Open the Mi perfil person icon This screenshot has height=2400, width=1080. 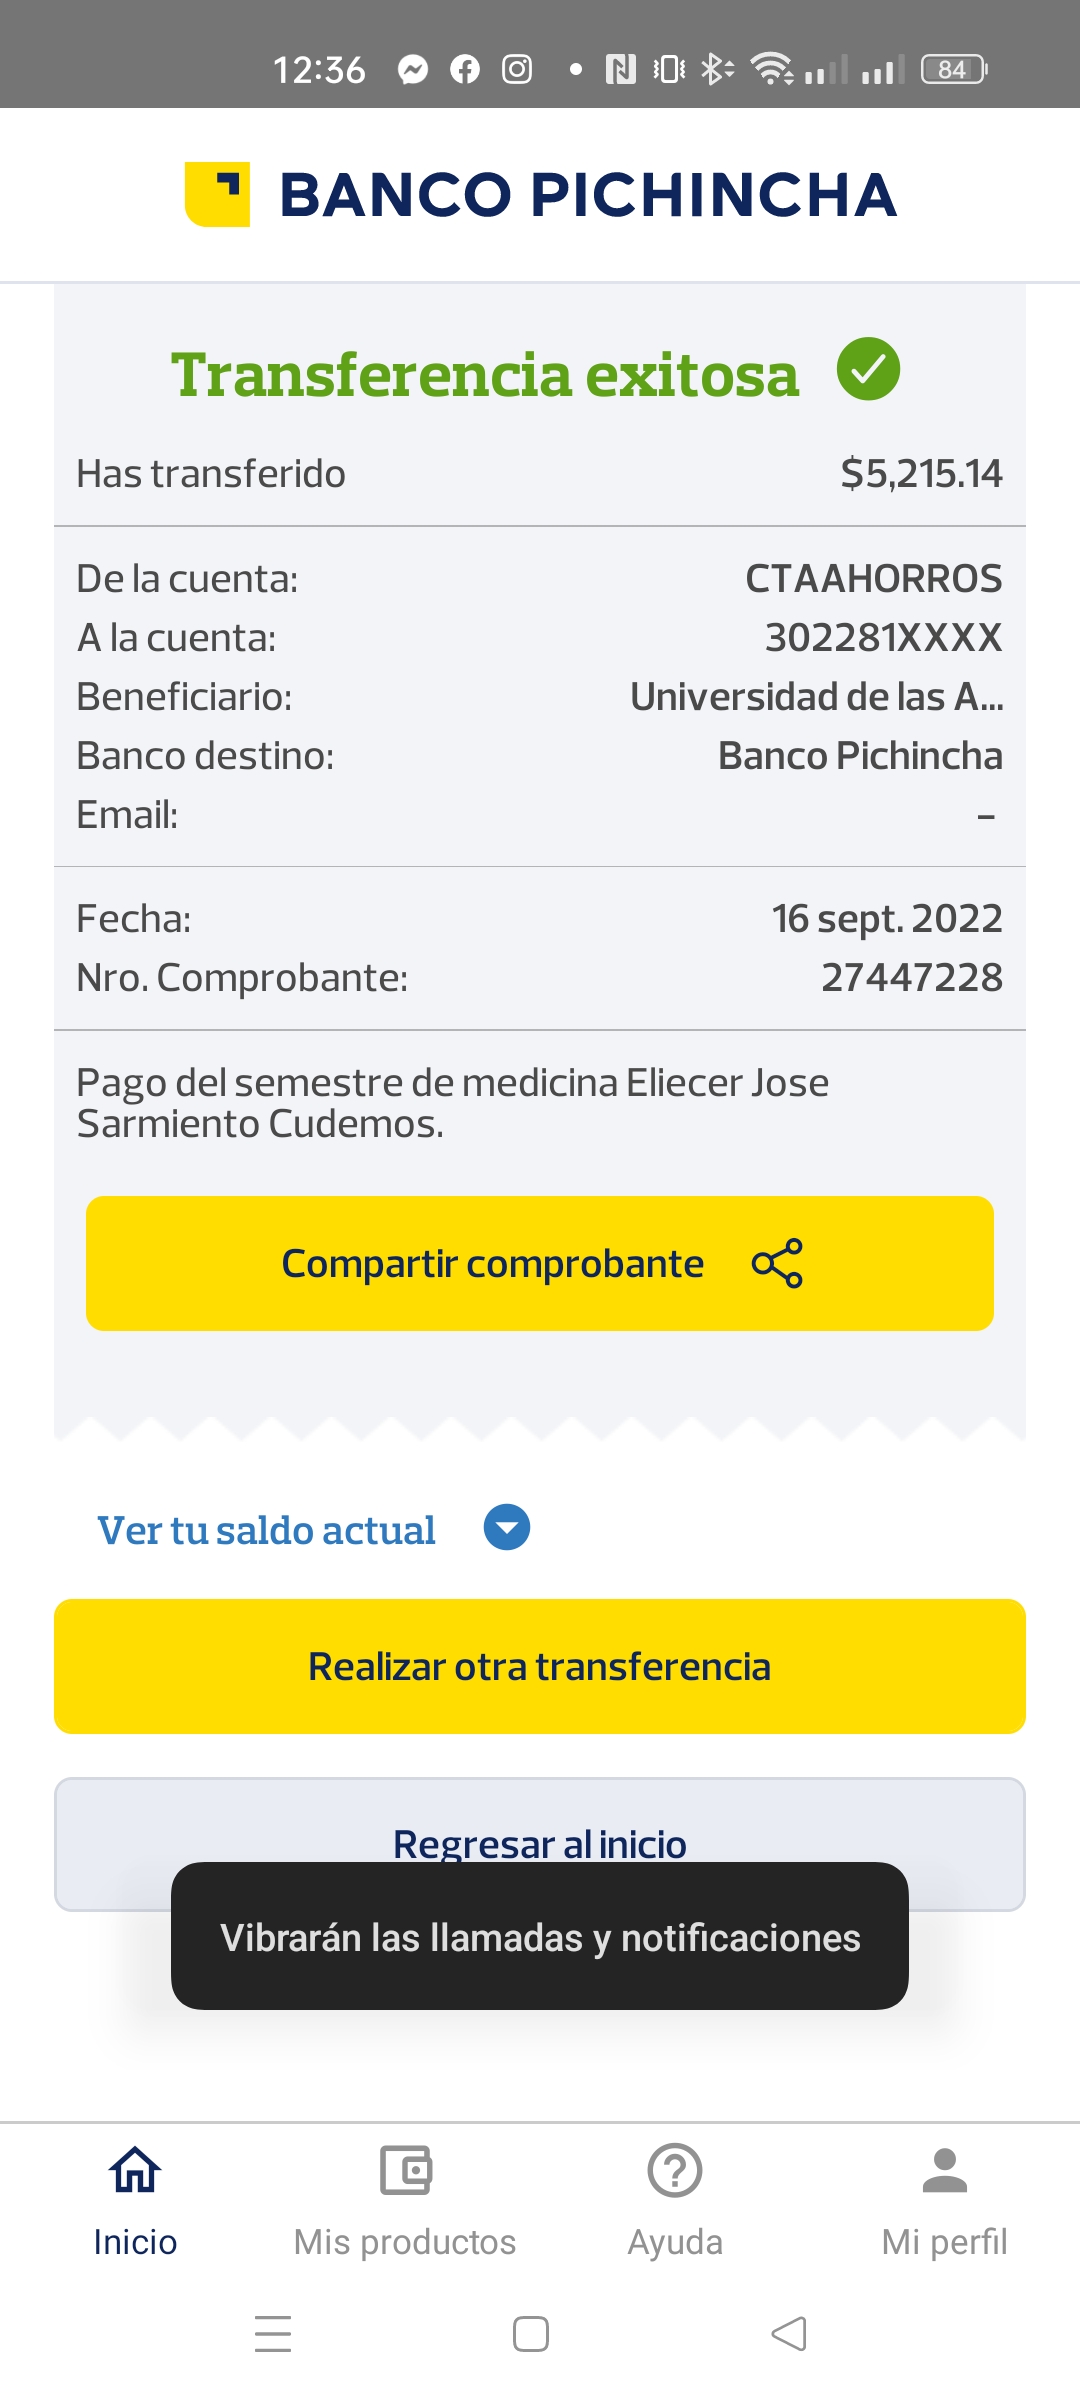pyautogui.click(x=944, y=2169)
